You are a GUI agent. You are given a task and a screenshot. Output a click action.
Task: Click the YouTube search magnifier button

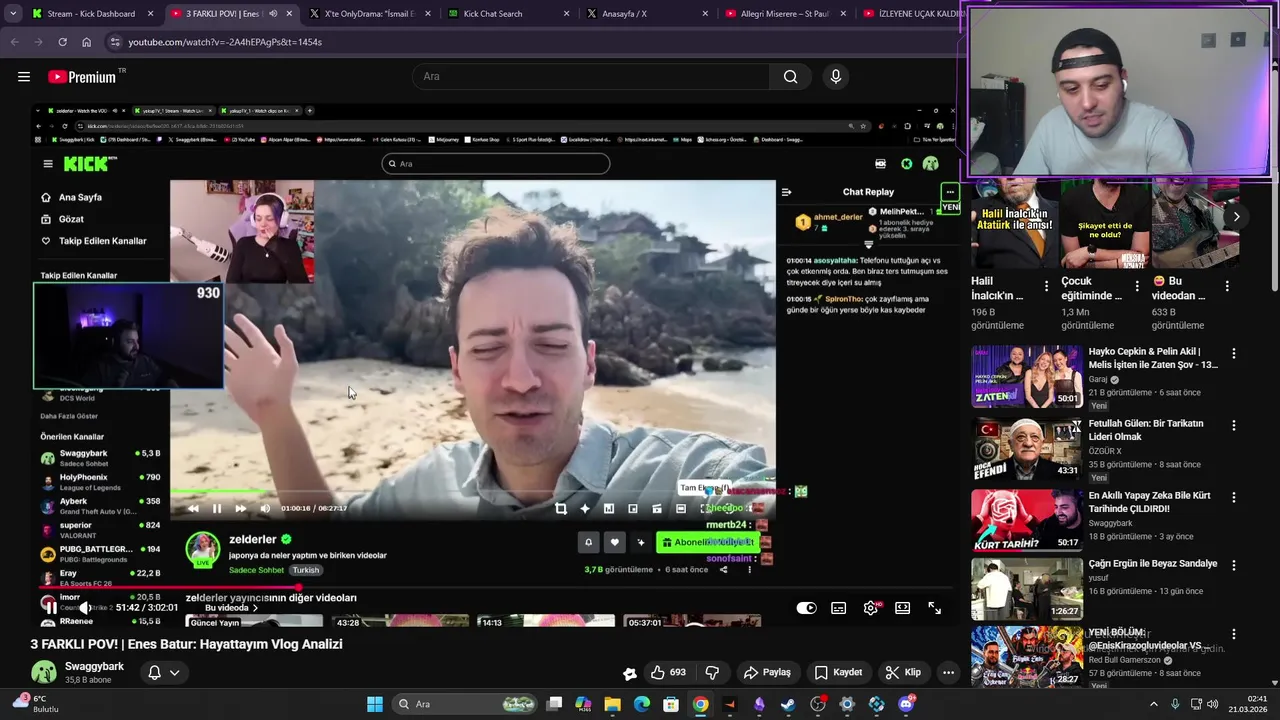click(790, 77)
